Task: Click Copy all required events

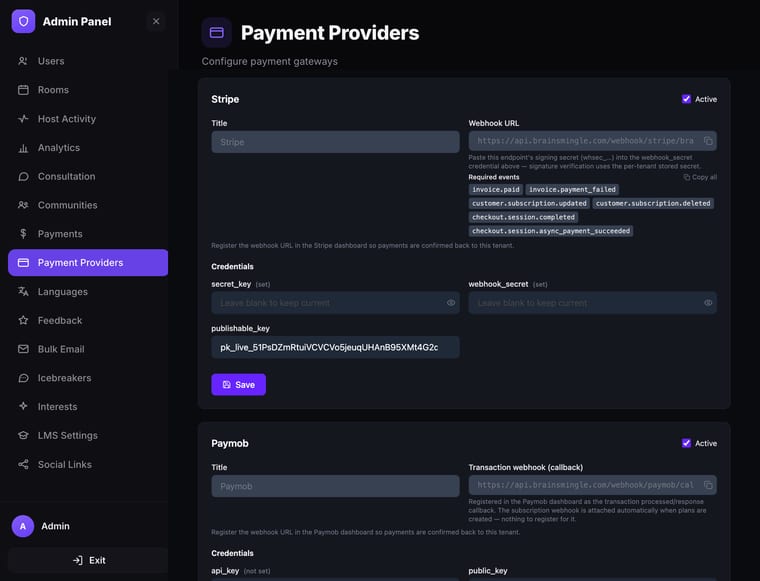Action: [700, 177]
